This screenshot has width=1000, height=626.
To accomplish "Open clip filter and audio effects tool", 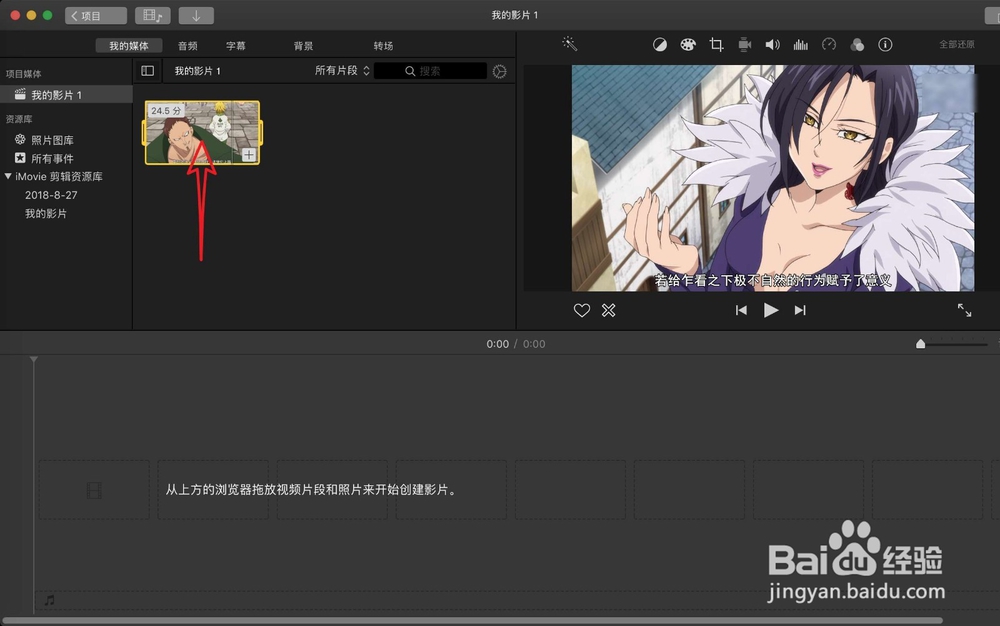I will point(857,45).
